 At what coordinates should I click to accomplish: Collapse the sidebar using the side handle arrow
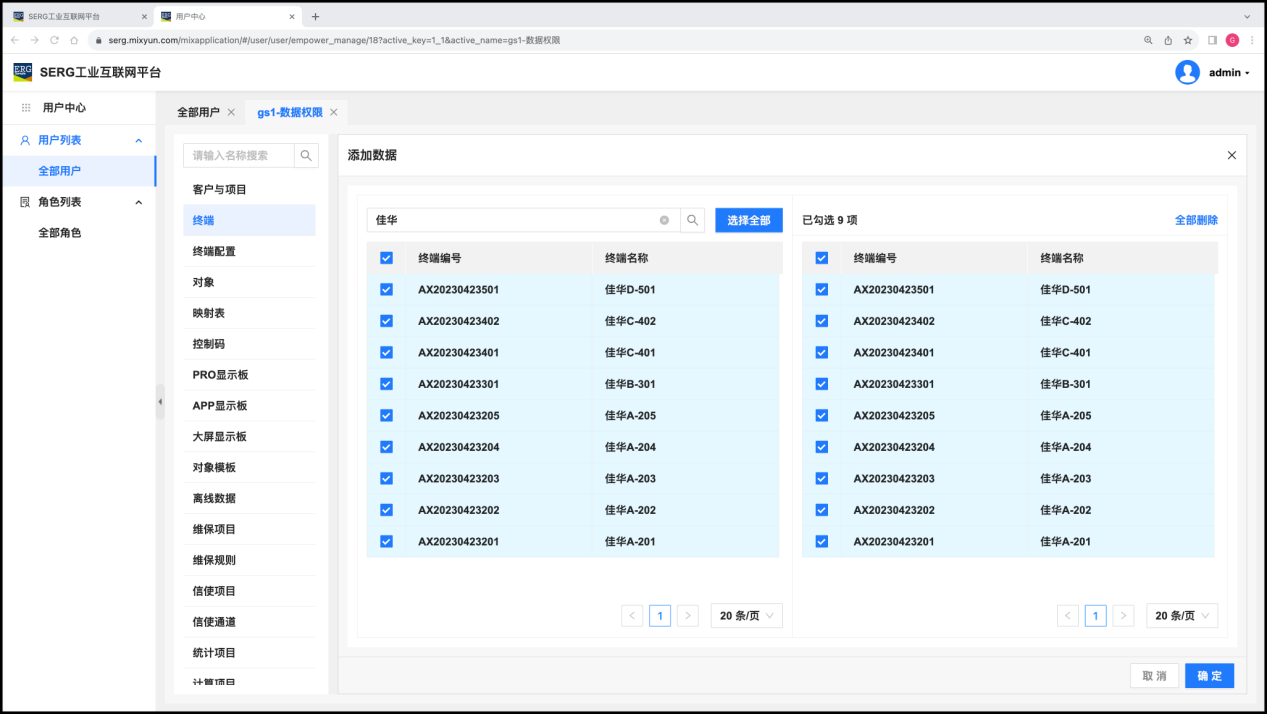(x=160, y=401)
